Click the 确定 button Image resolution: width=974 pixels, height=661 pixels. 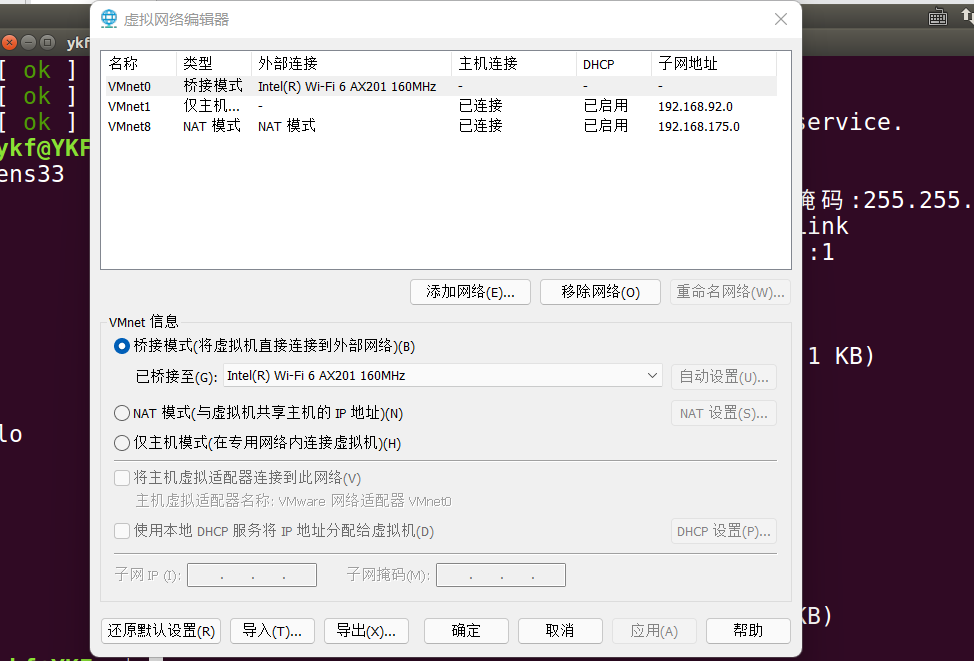click(466, 631)
